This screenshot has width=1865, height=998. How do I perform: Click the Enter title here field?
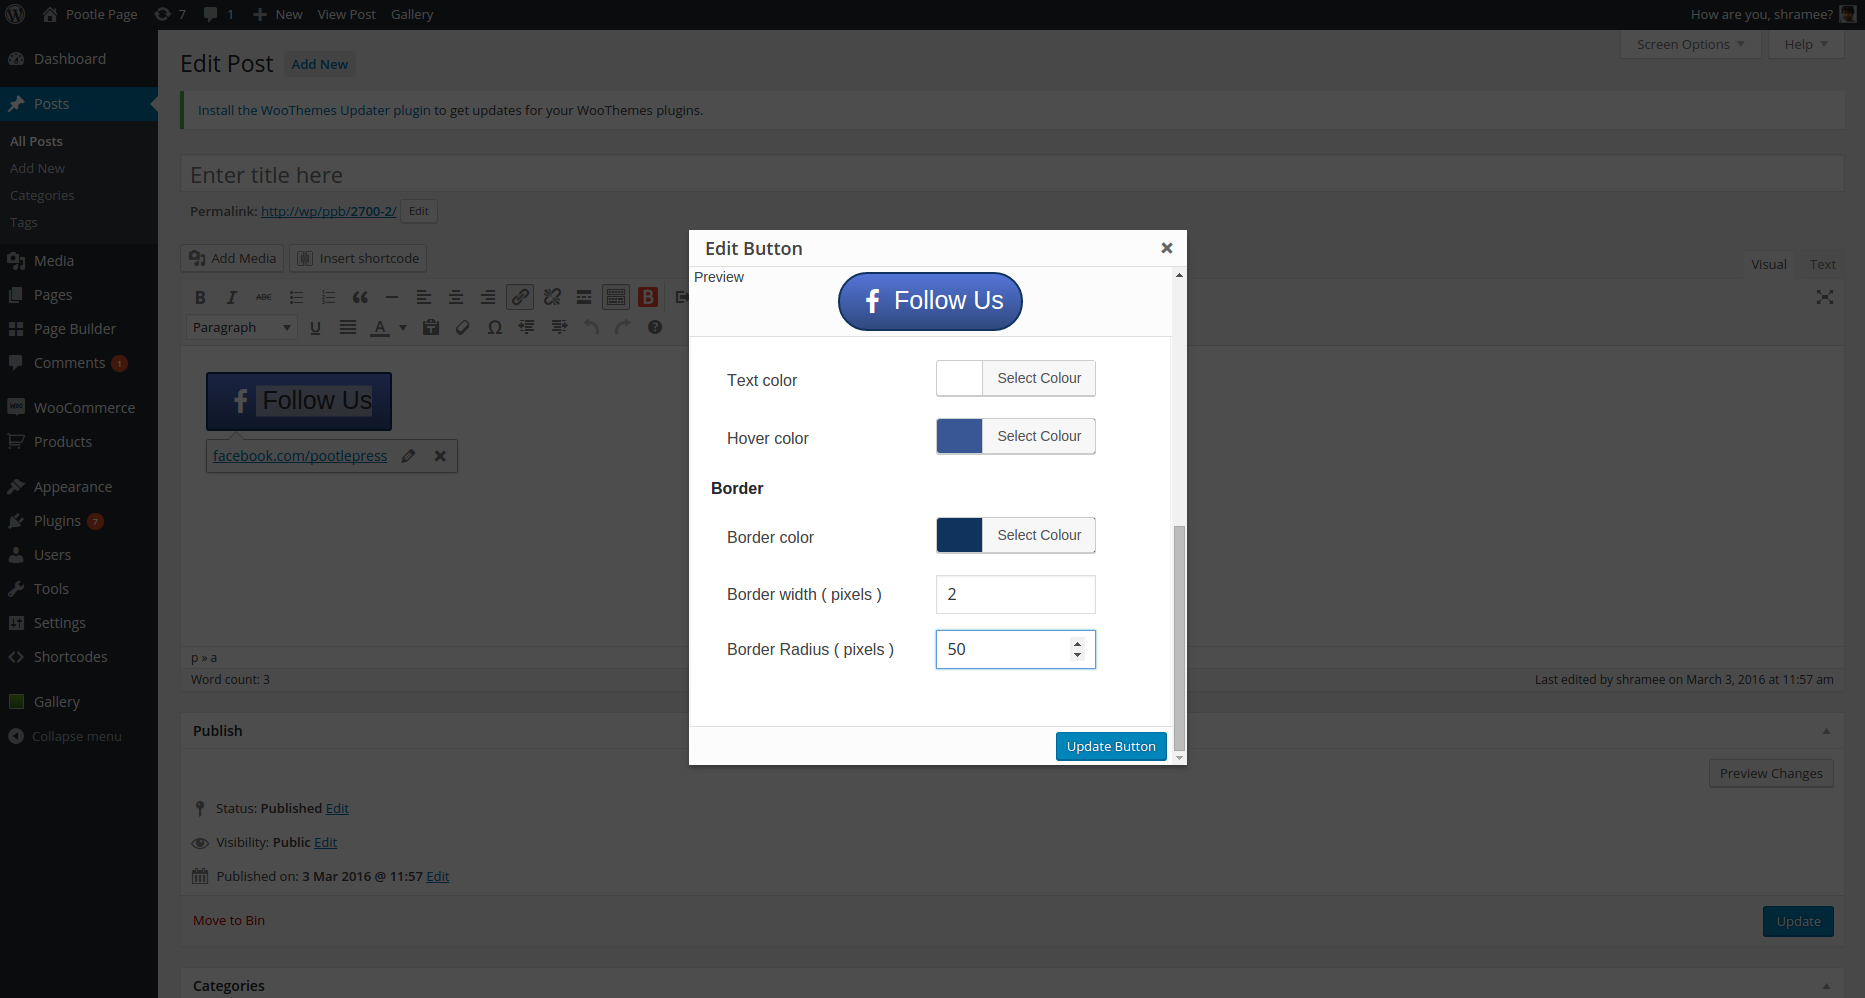coord(1012,175)
